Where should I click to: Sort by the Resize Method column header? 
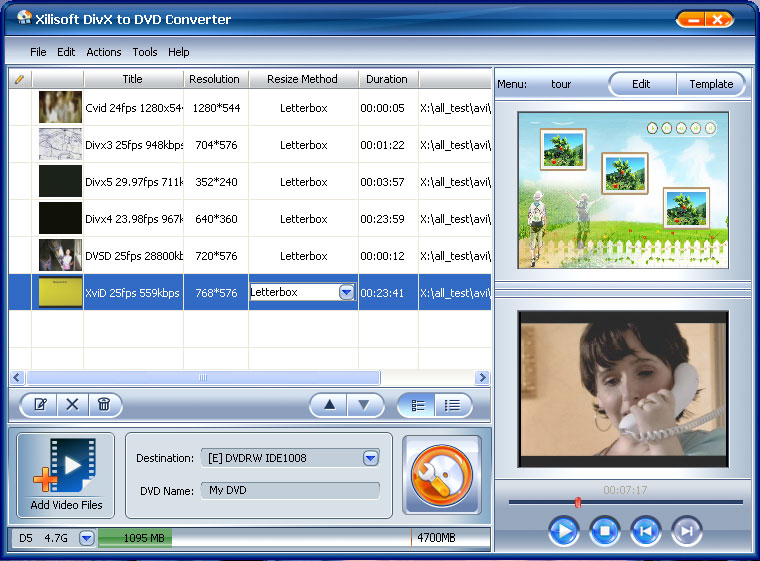[x=302, y=79]
